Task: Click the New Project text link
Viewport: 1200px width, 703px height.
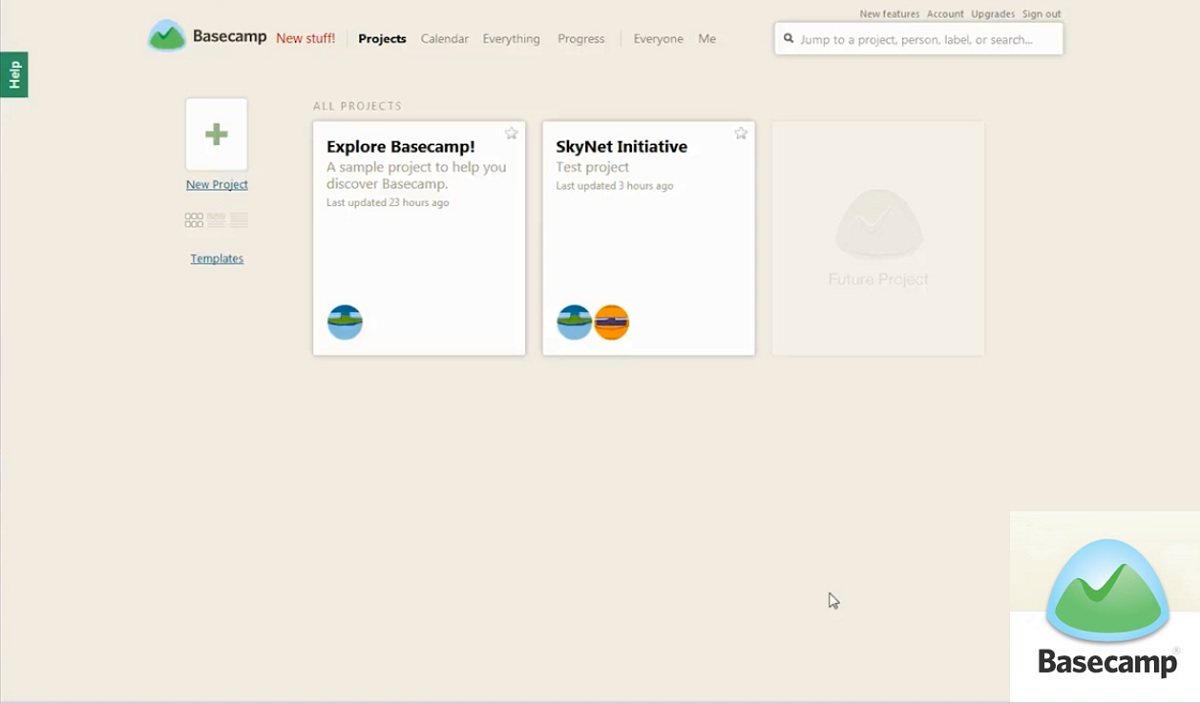Action: (x=217, y=184)
